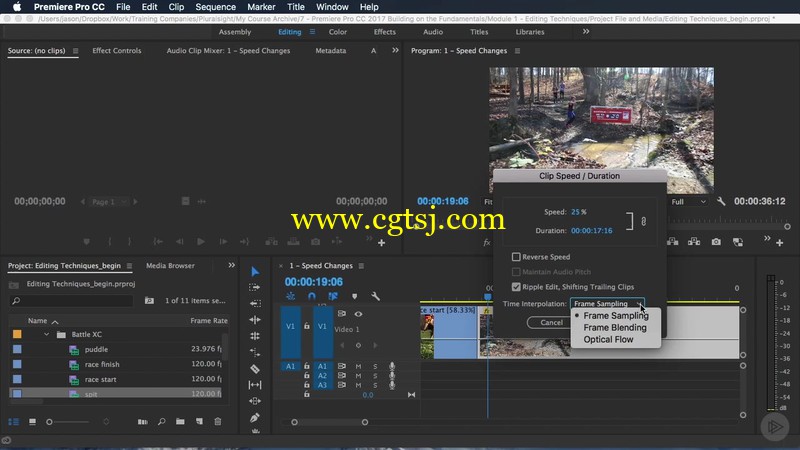Click Cancel in Clip Speed dialog
The width and height of the screenshot is (800, 450).
point(551,322)
